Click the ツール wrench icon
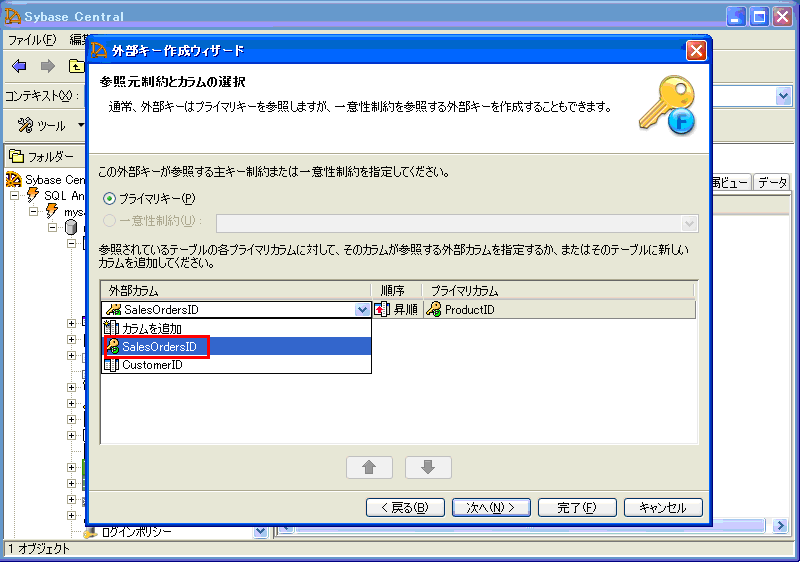 tap(26, 126)
